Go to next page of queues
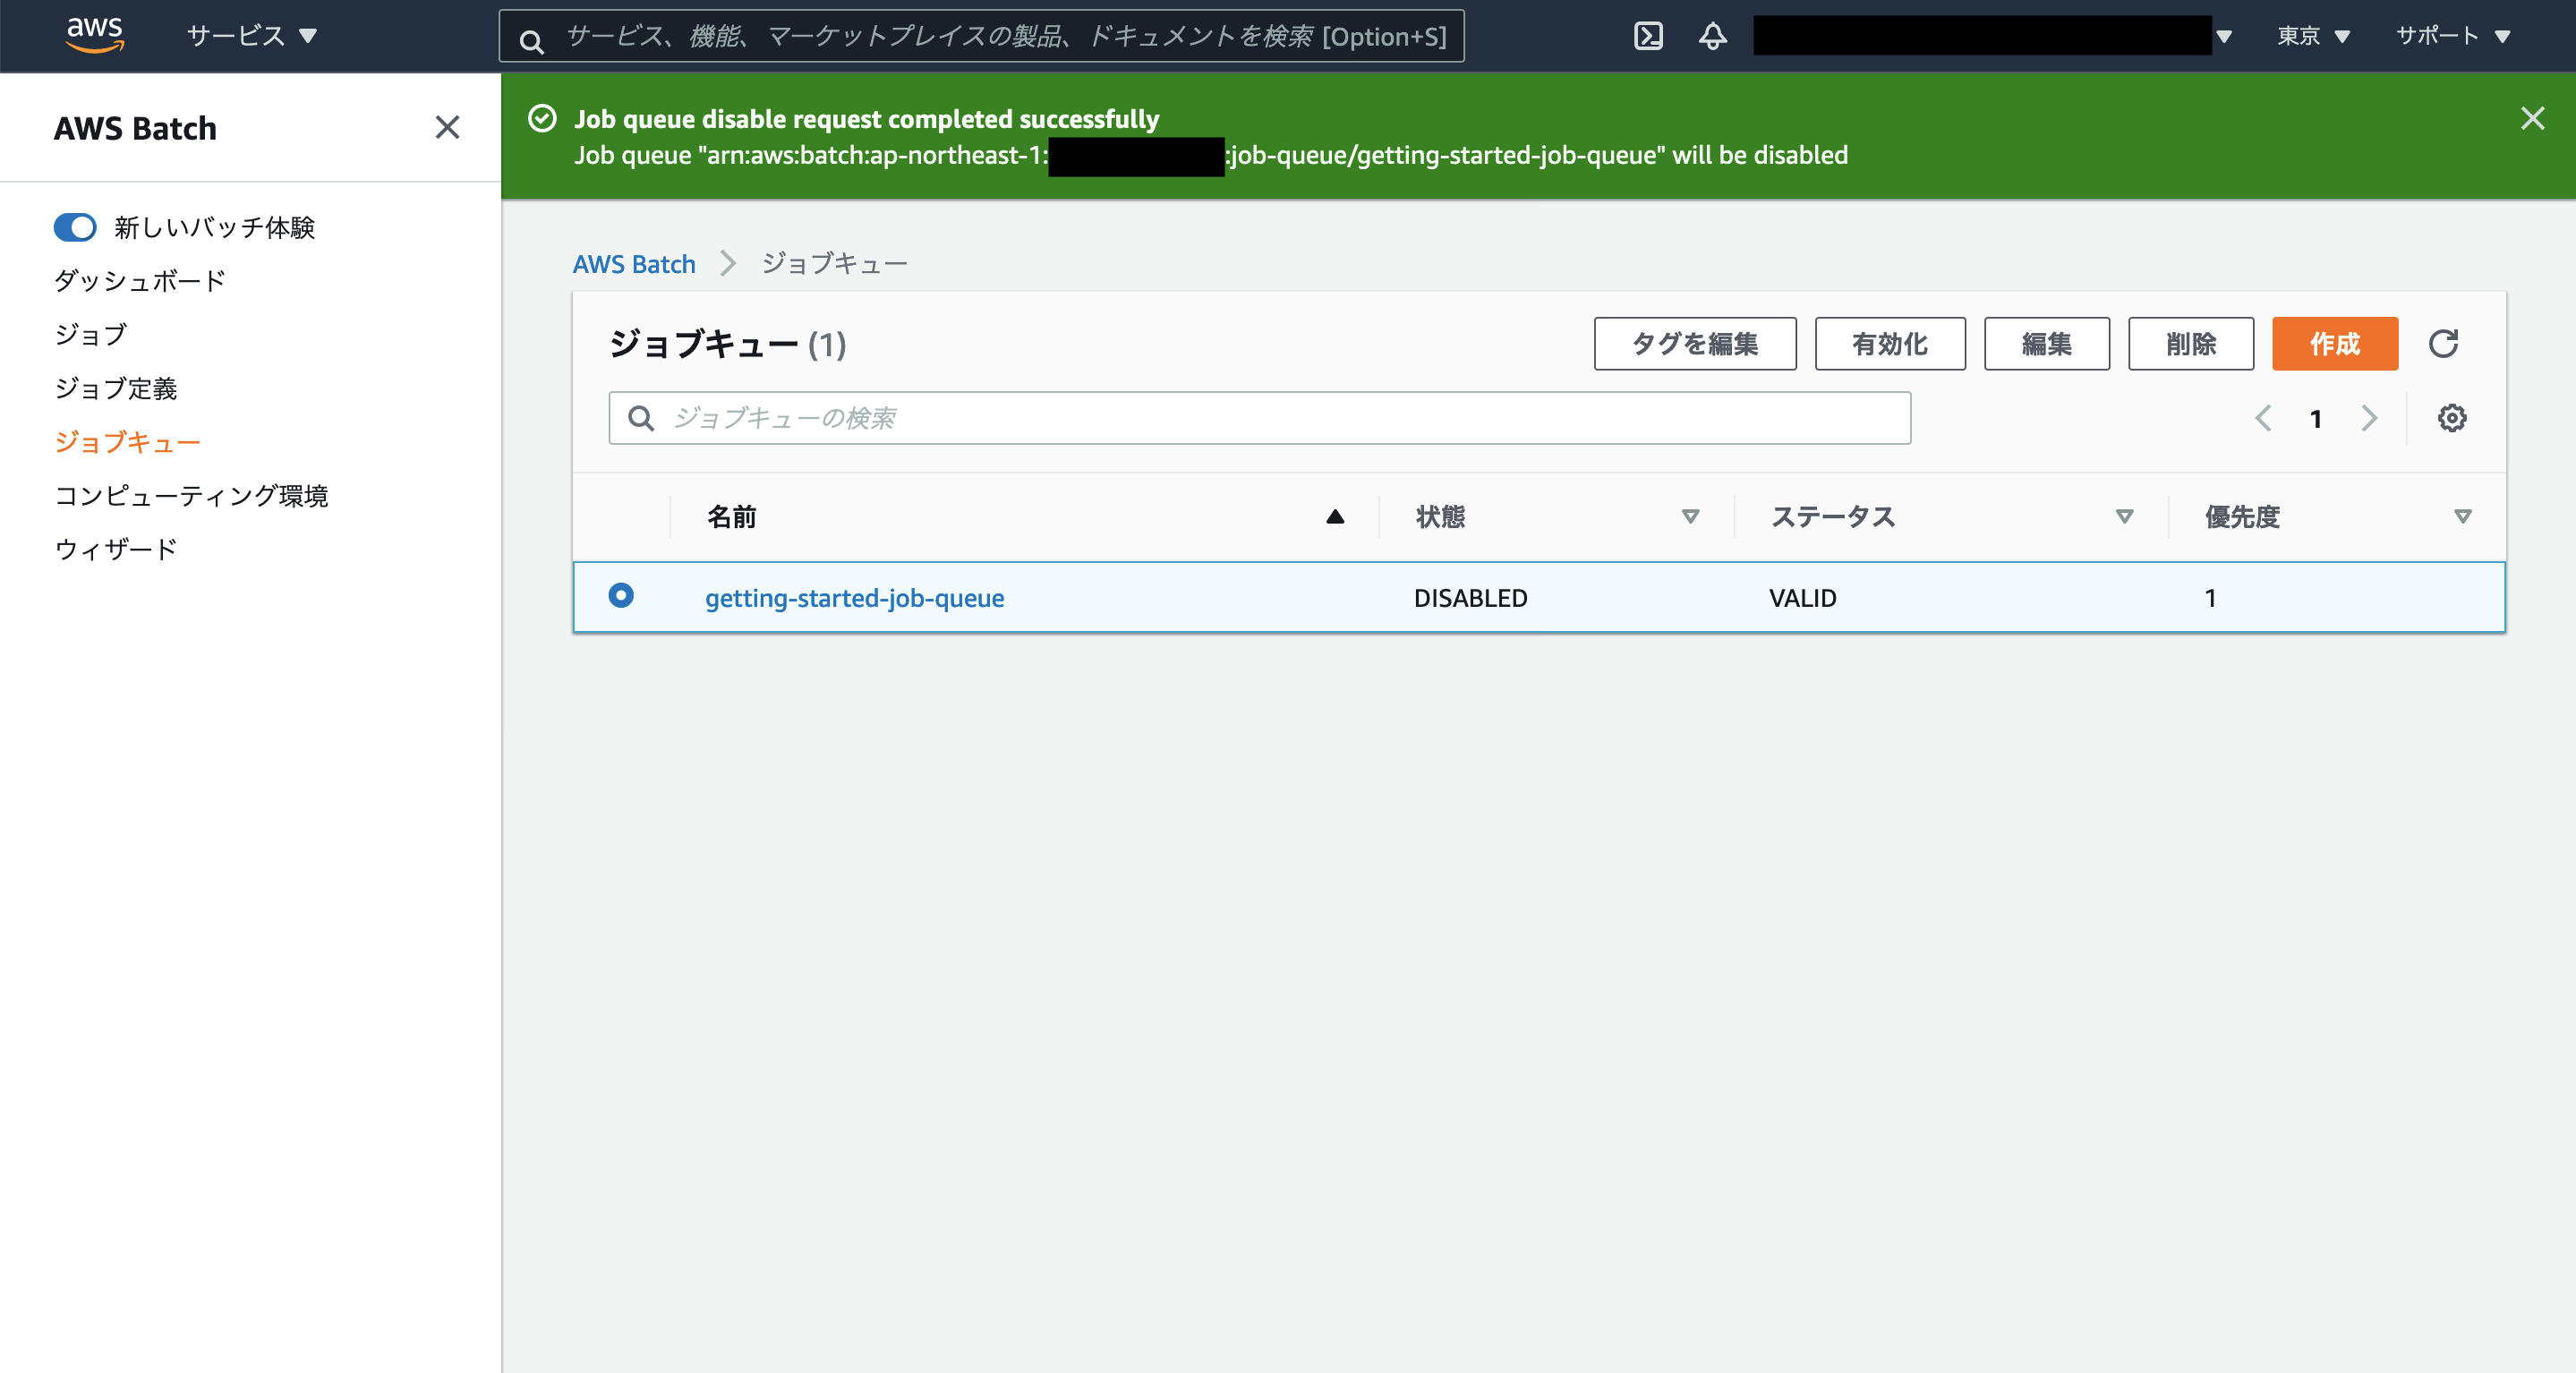 point(2369,418)
